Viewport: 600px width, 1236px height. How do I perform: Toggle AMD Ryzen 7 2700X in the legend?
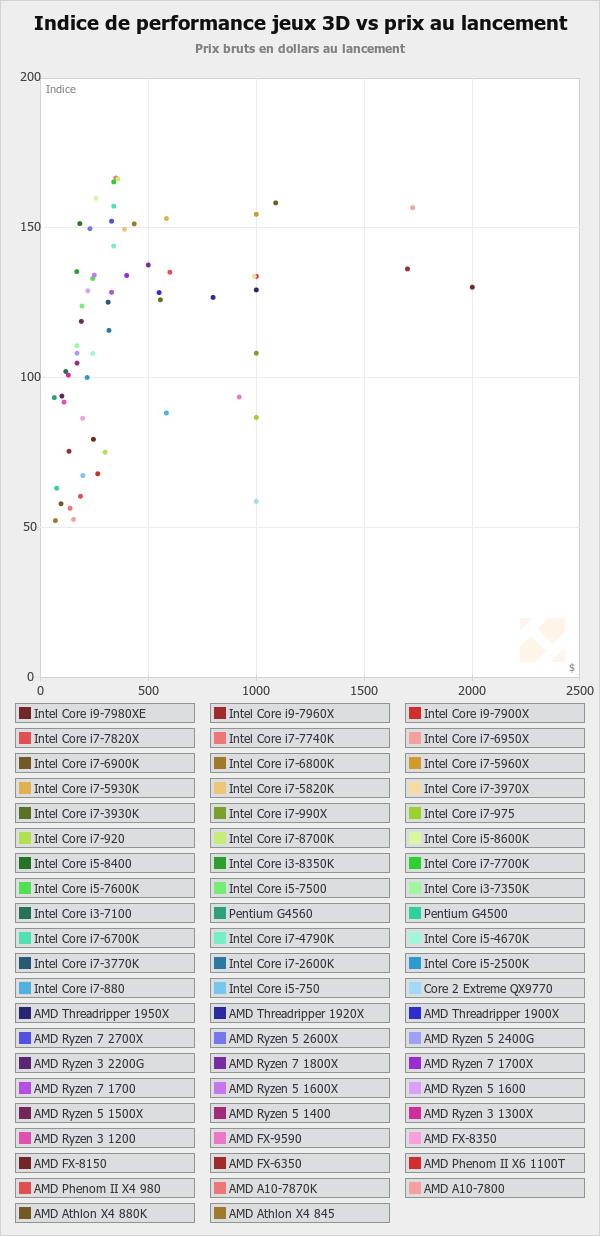coord(105,1038)
